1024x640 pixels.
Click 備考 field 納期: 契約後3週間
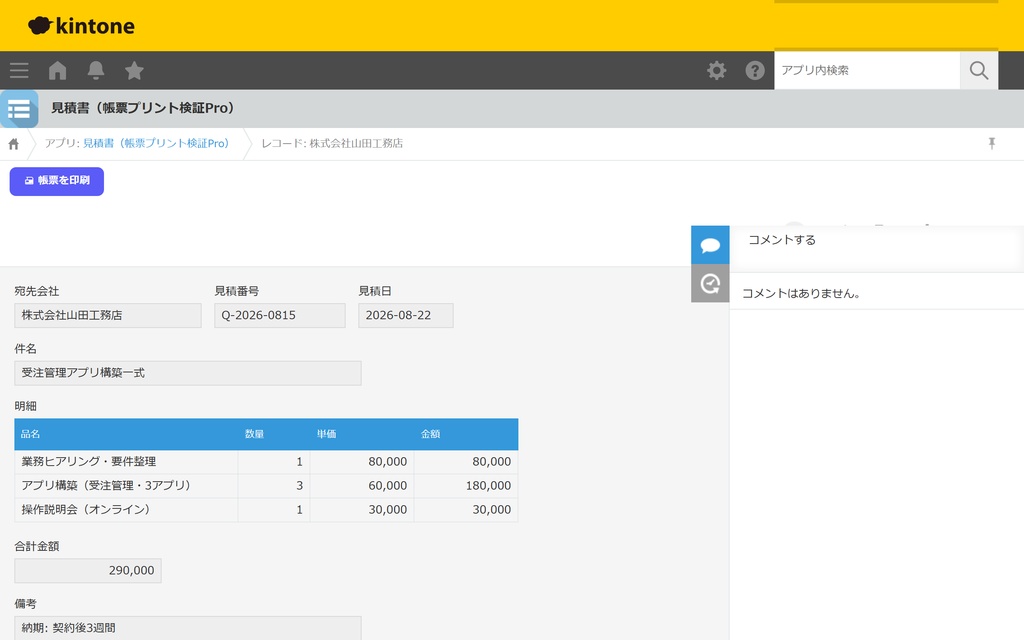pyautogui.click(x=187, y=628)
